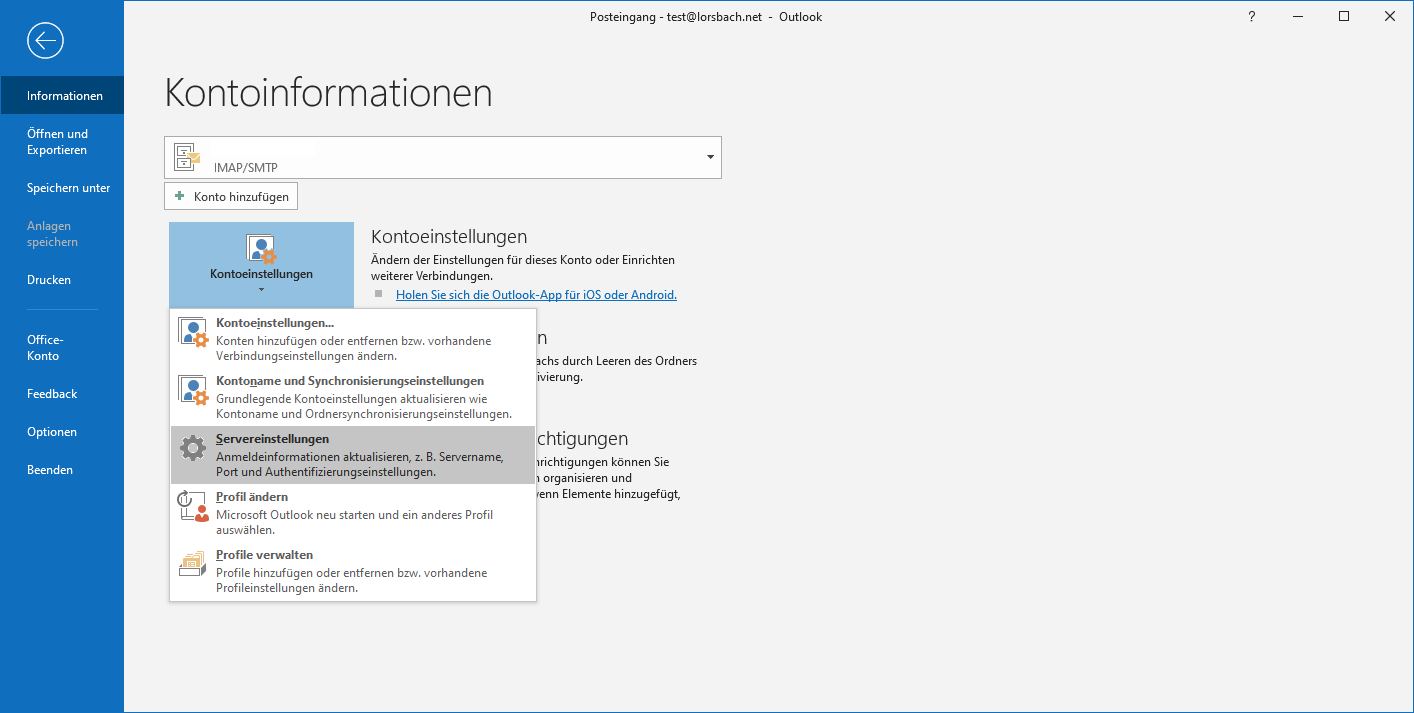This screenshot has width=1414, height=713.
Task: Open Office-Konto page
Action: click(62, 348)
